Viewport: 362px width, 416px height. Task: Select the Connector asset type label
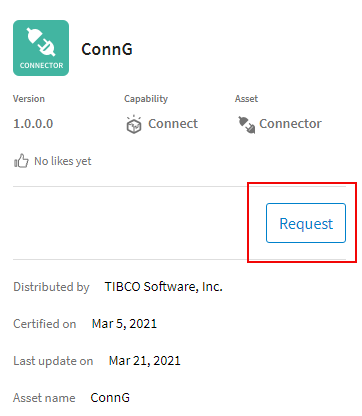[x=290, y=124]
